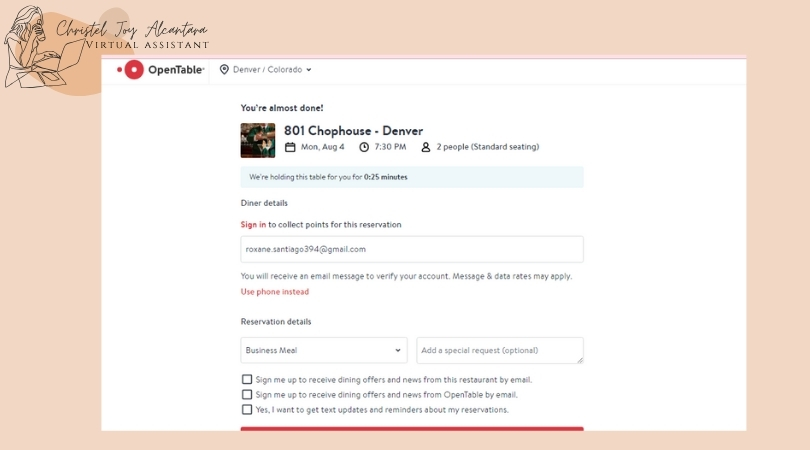Click the OpenTable logo
810x450 pixels.
[x=161, y=69]
